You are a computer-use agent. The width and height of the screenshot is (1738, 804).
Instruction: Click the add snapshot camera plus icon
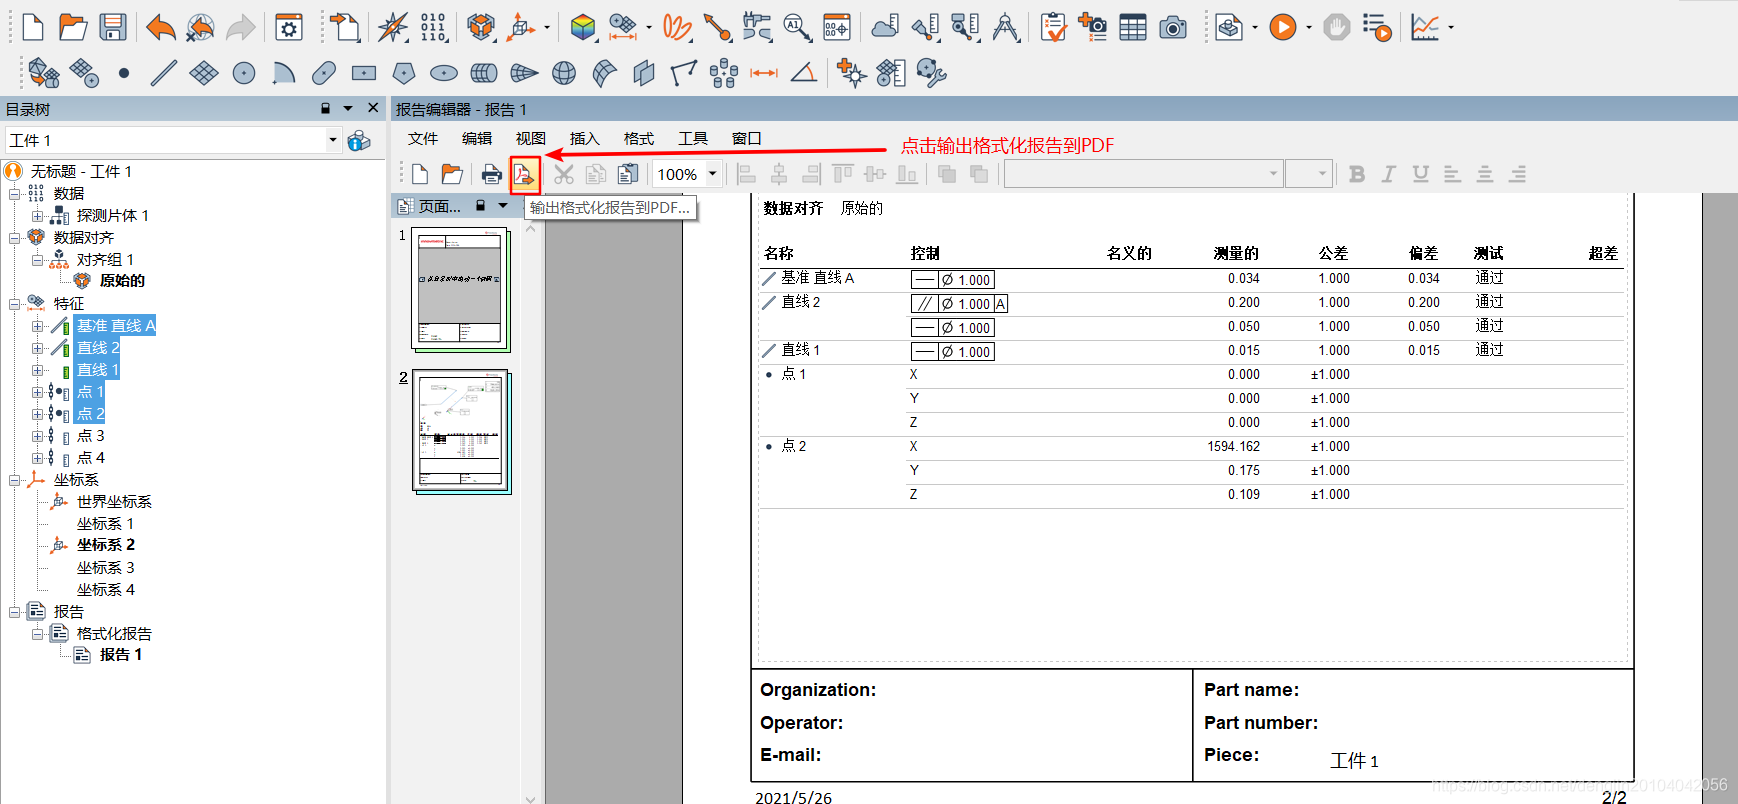(x=1092, y=27)
